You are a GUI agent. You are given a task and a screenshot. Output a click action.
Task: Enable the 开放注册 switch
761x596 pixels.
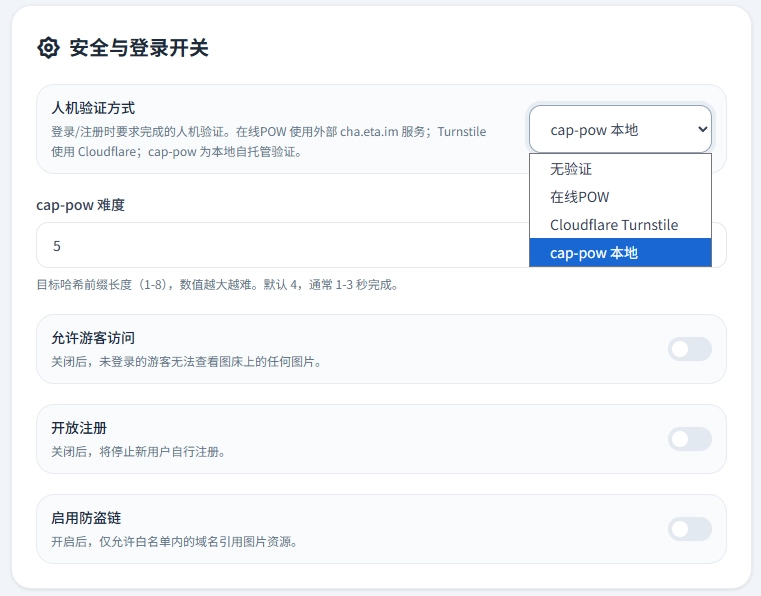pyautogui.click(x=690, y=439)
